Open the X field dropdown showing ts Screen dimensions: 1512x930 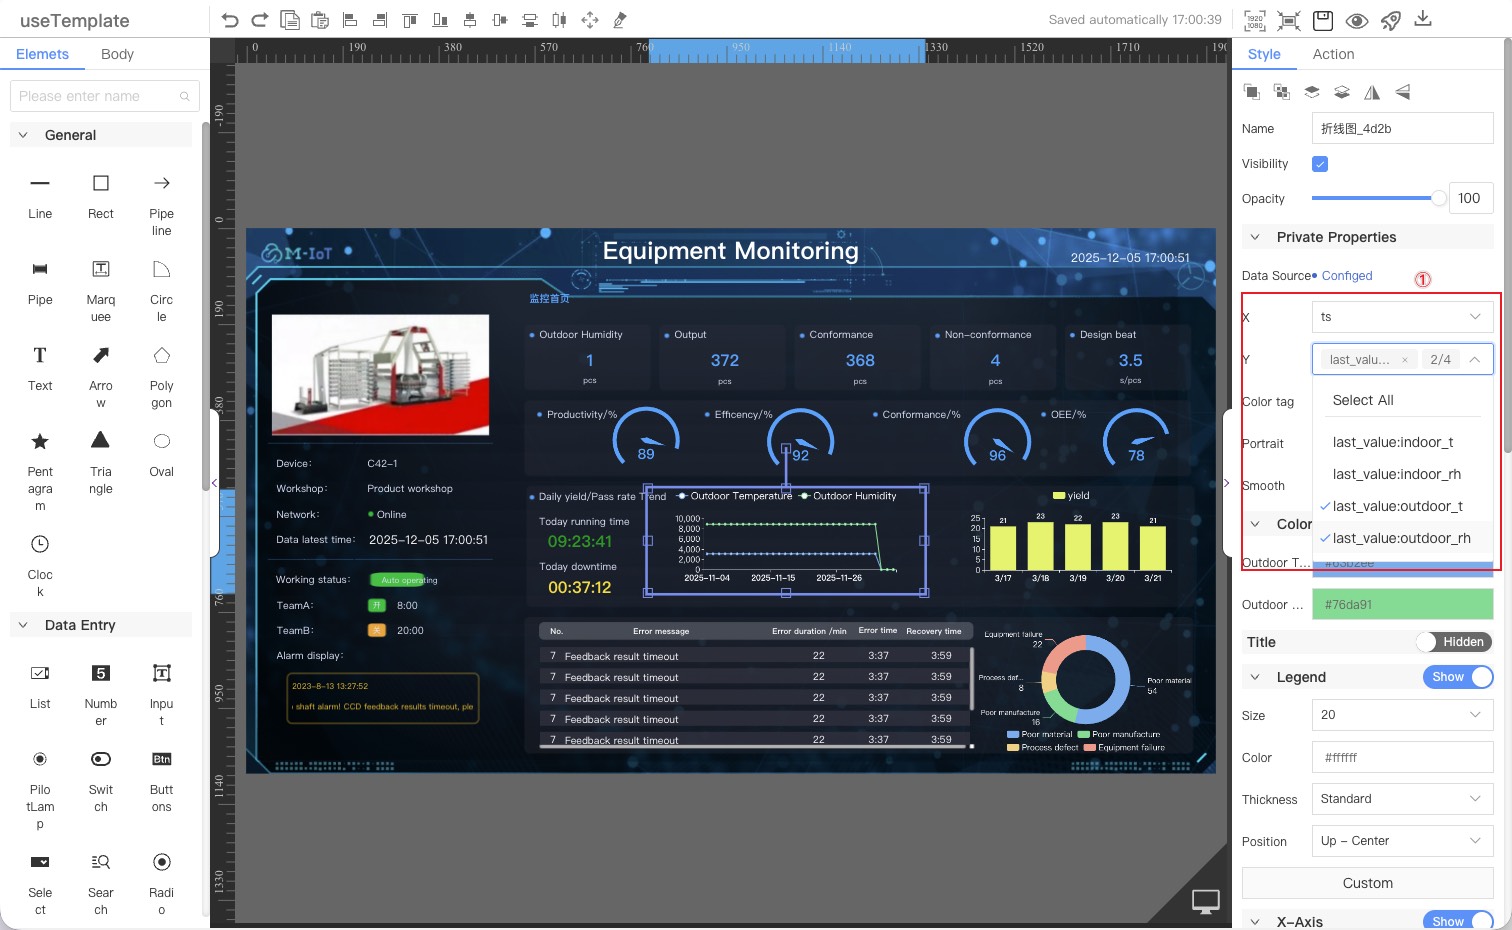(x=1402, y=316)
